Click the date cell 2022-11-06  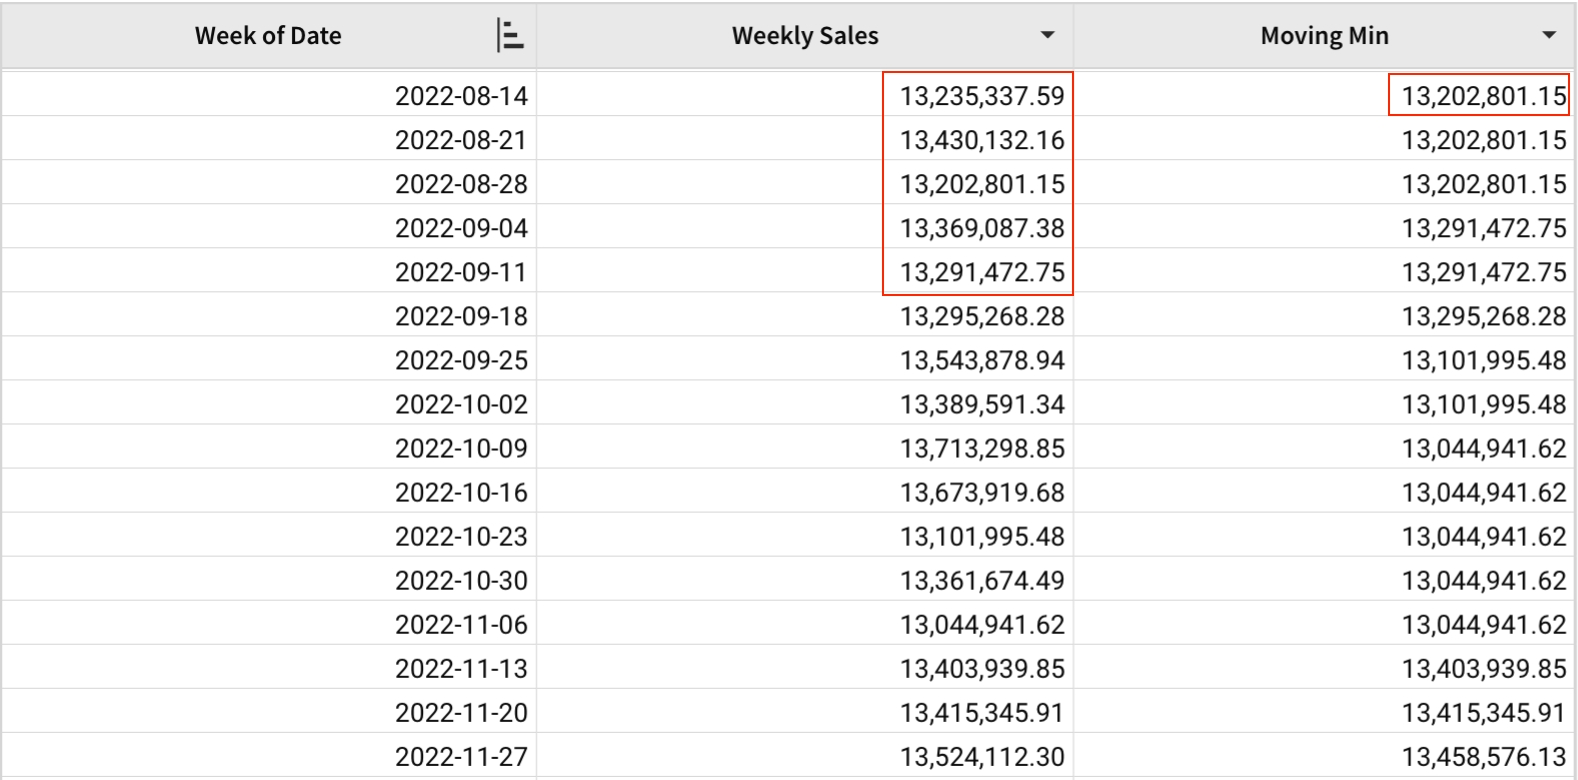[x=461, y=624]
